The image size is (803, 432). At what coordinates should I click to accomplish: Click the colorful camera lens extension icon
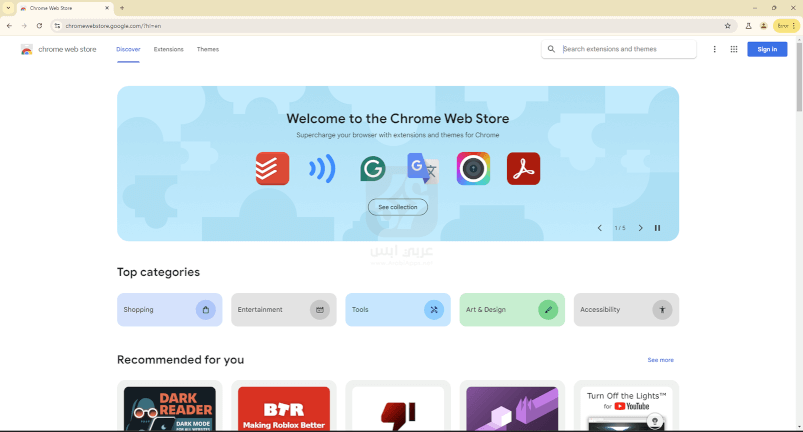coord(473,168)
